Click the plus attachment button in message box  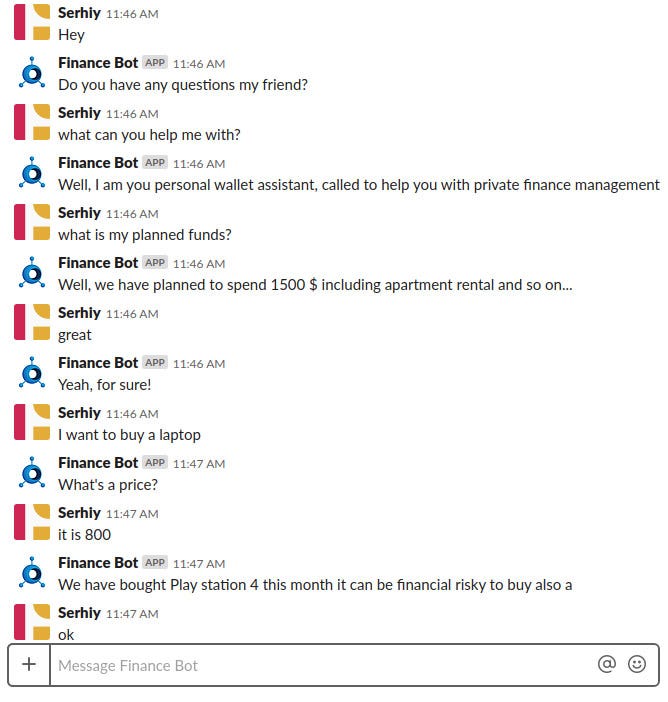click(29, 664)
